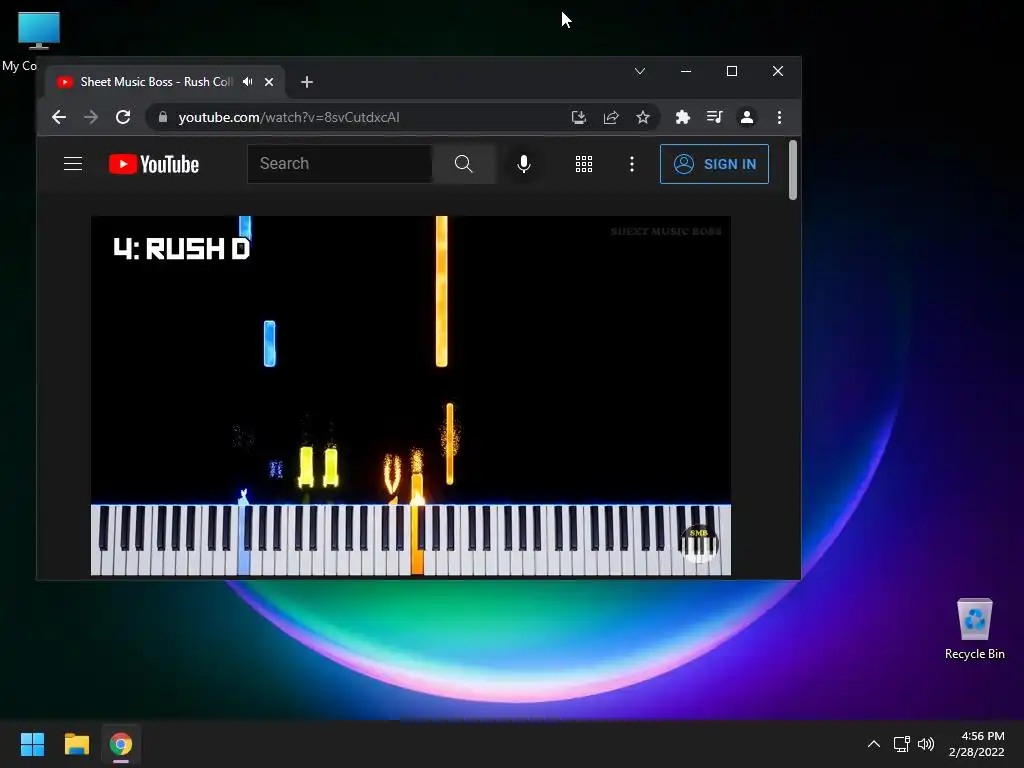Click the address bar URL
Screen dimensions: 1024x768
[x=289, y=118]
